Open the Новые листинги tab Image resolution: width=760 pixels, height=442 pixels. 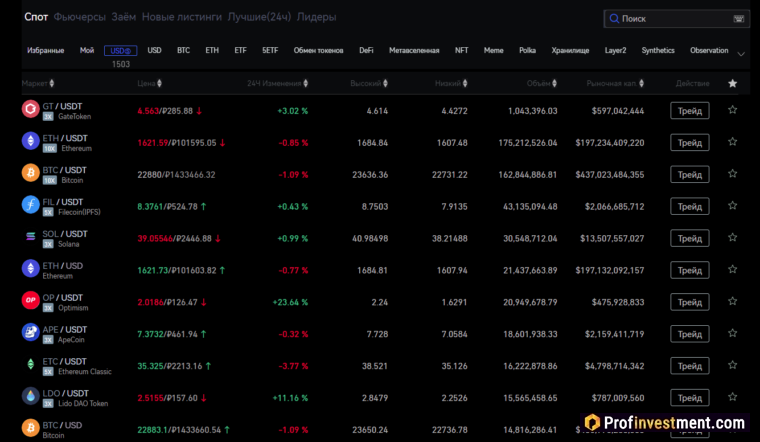tap(182, 17)
